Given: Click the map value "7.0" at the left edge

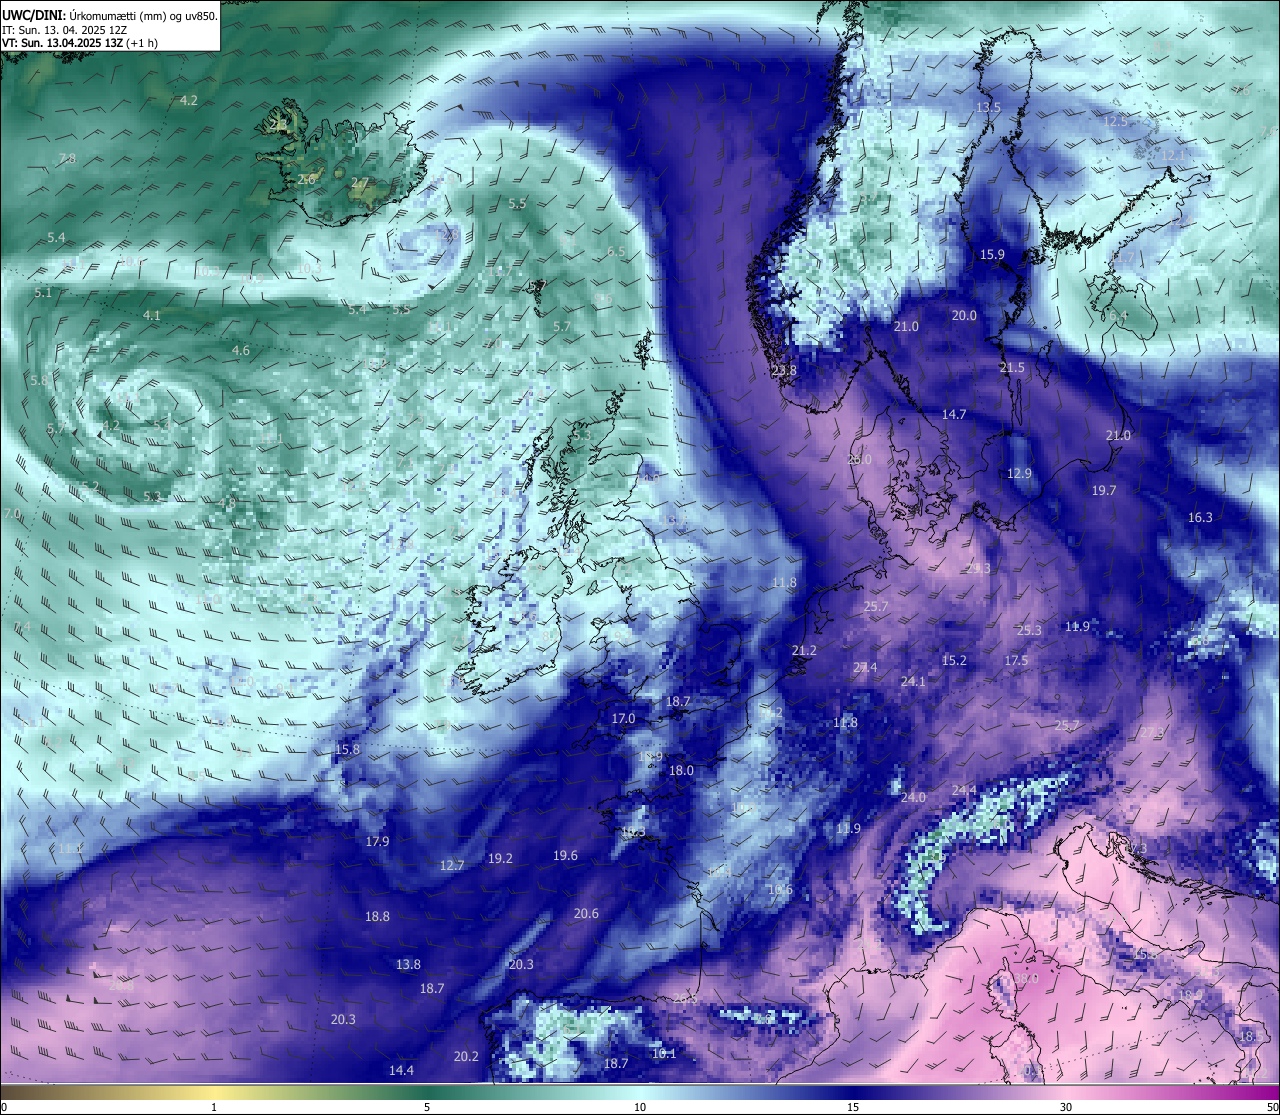Looking at the screenshot, I should point(12,513).
